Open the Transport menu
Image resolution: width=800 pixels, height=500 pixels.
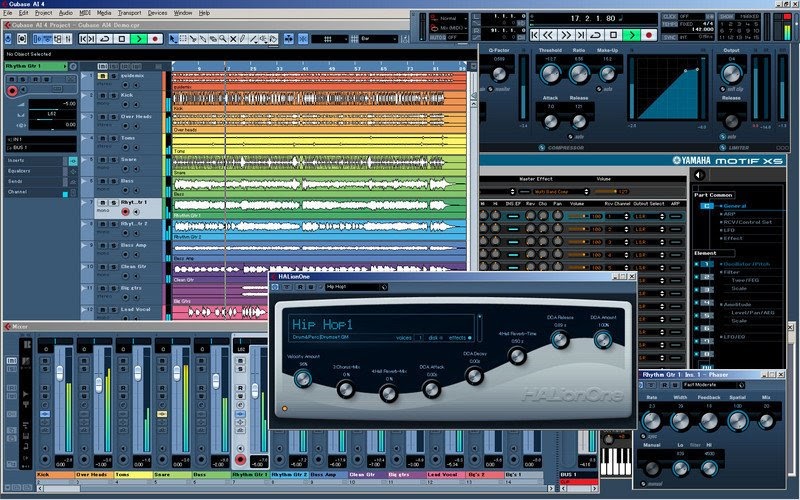[x=130, y=13]
